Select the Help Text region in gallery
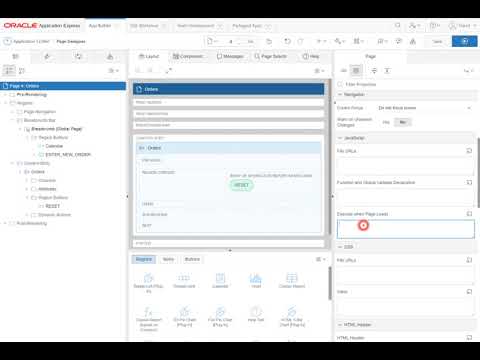The image size is (480, 360). point(256,314)
